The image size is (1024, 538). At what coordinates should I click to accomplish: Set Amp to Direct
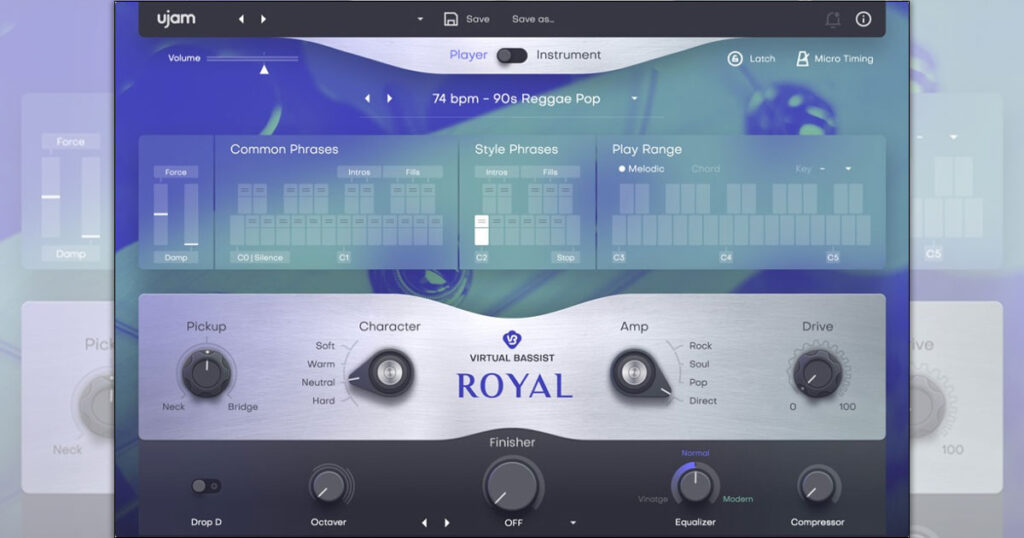pos(703,401)
